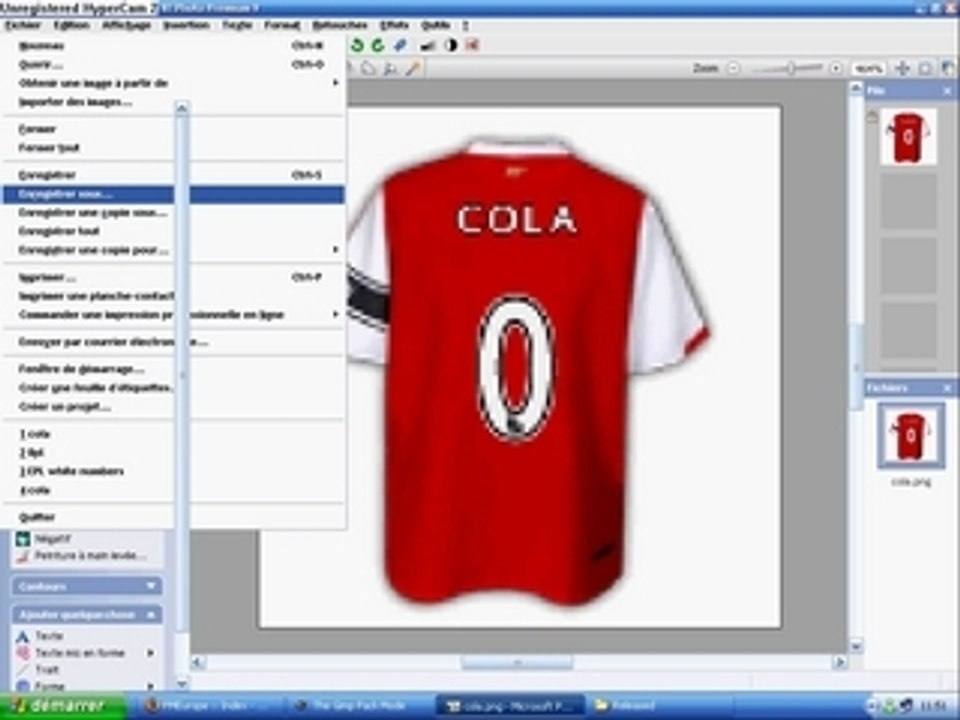Viewport: 960px width, 720px height.
Task: Choose Fermer in the file menu
Action: (174, 129)
